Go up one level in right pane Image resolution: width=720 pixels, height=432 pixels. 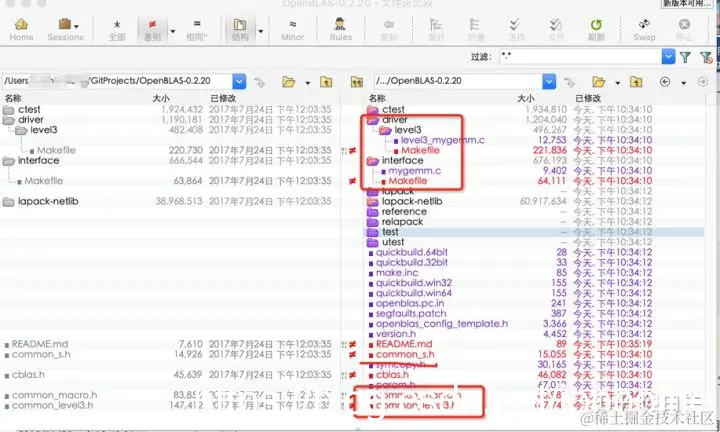click(x=636, y=82)
